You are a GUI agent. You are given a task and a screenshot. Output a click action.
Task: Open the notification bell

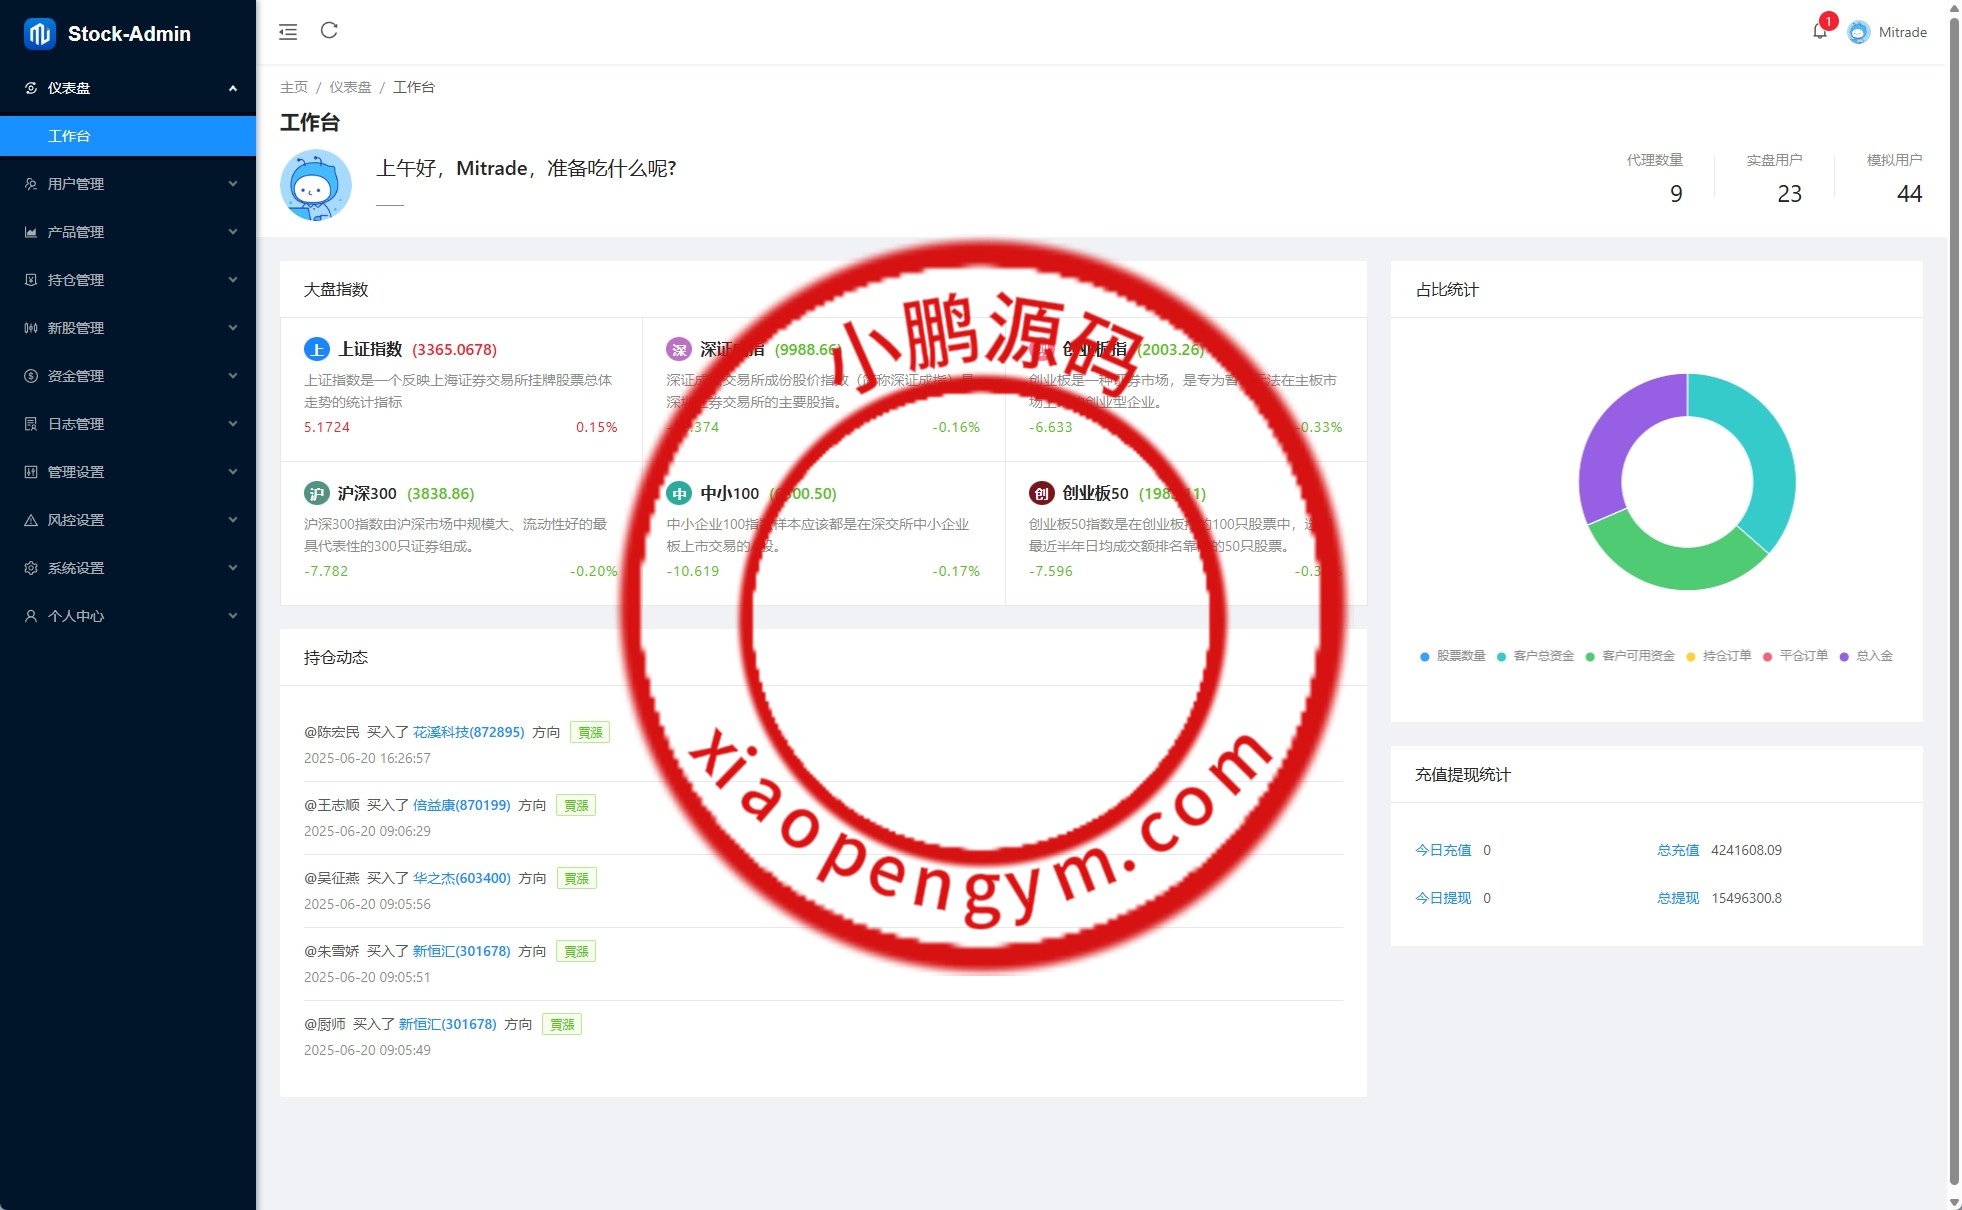pos(1819,31)
